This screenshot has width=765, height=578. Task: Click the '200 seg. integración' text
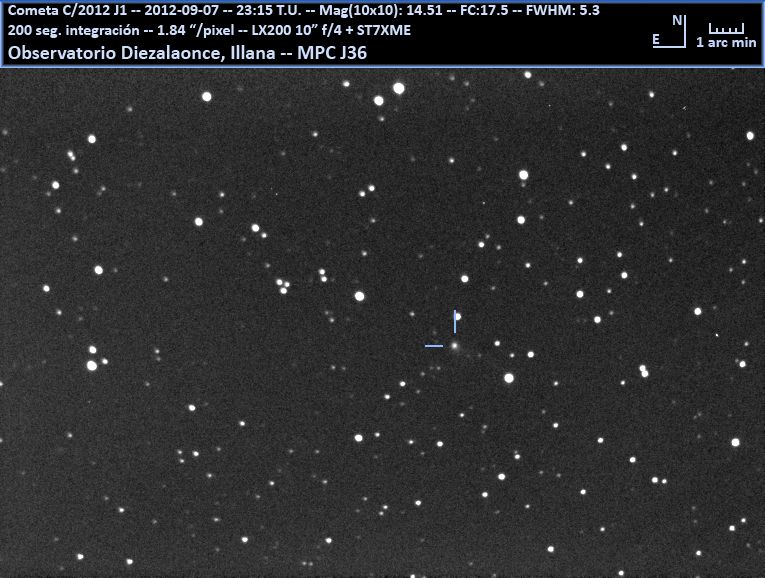tap(74, 30)
